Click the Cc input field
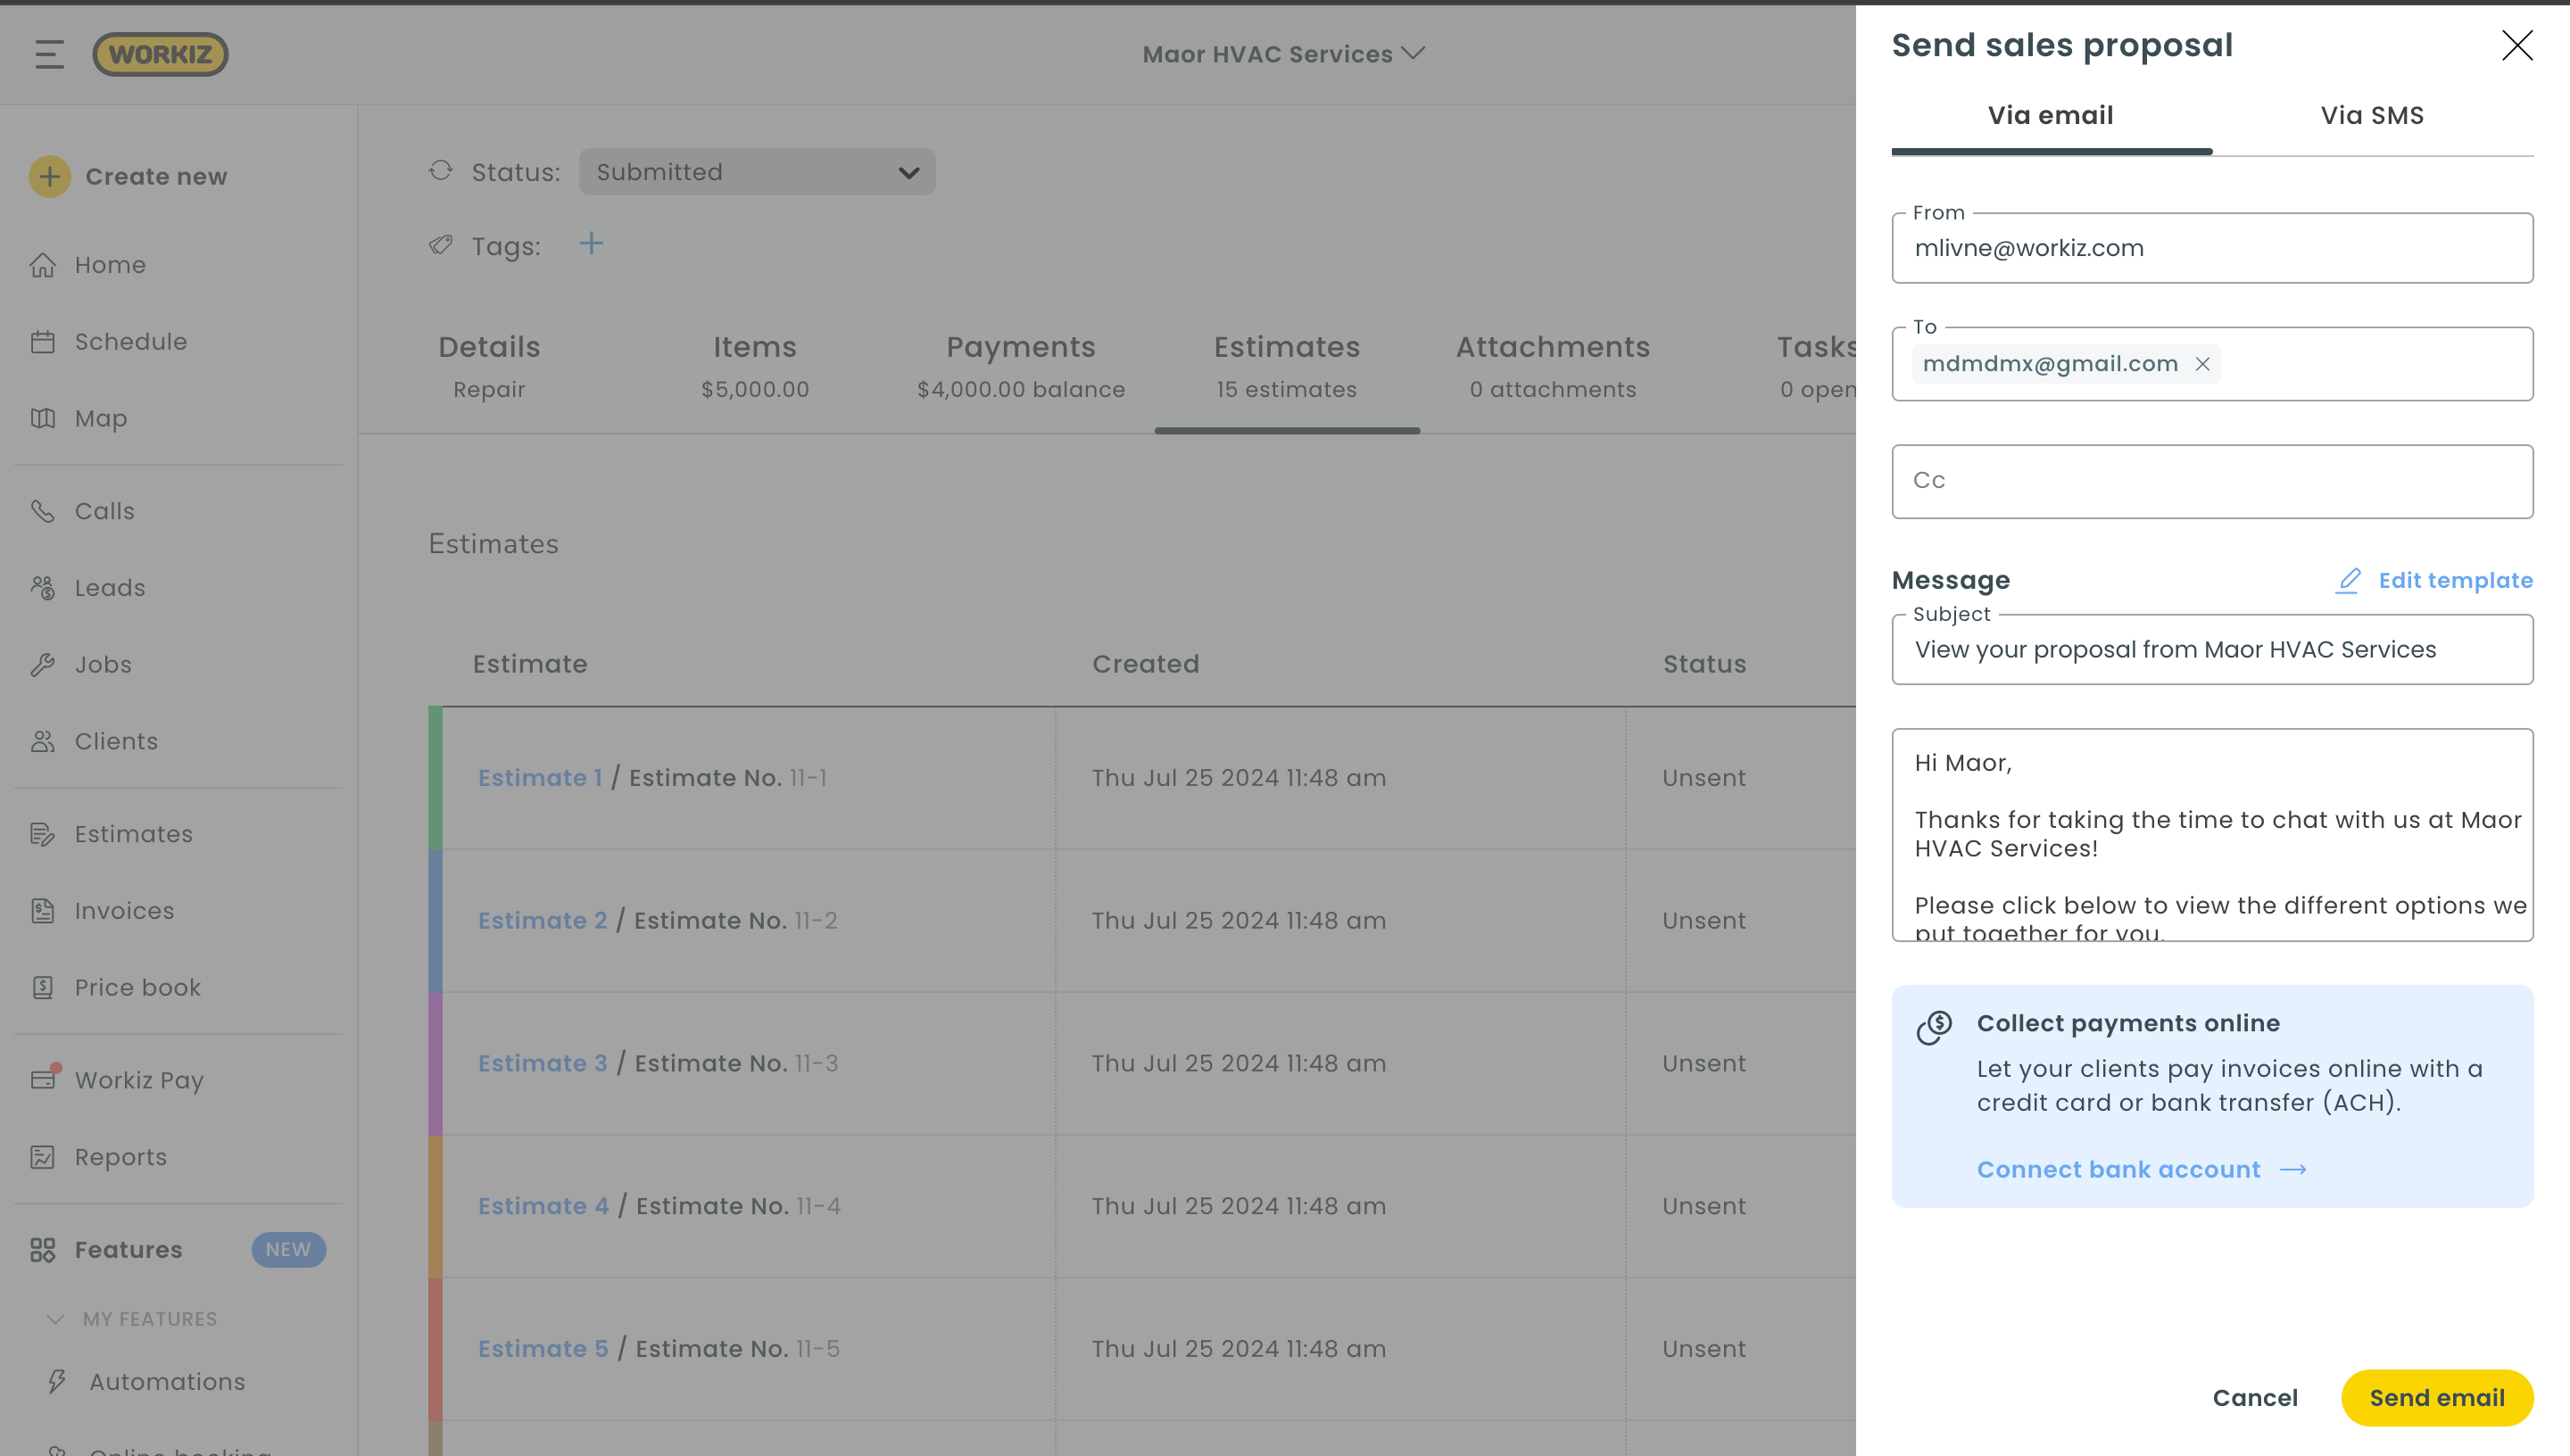This screenshot has width=2570, height=1456. (2213, 482)
